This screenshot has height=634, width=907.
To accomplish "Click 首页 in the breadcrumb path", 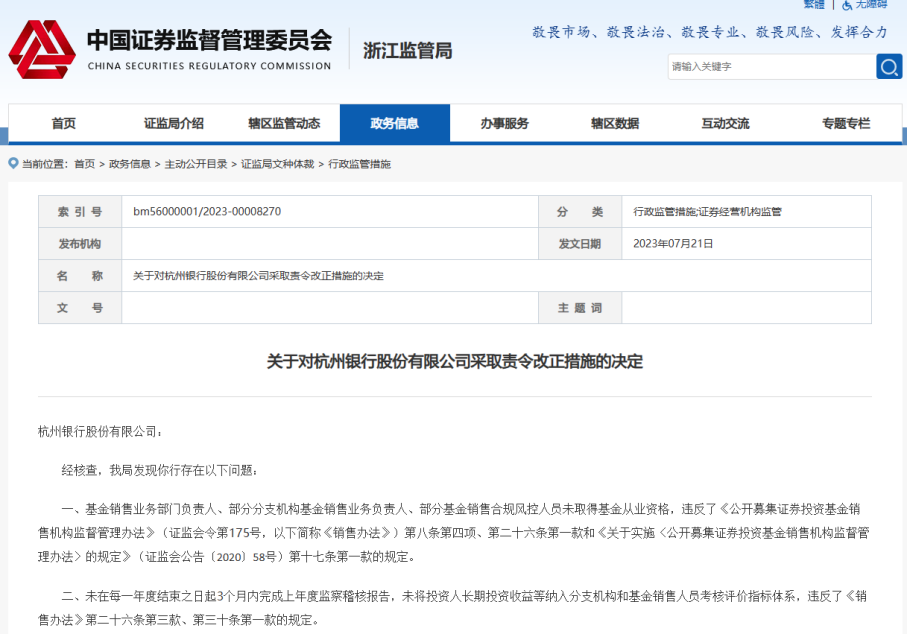I will click(84, 164).
